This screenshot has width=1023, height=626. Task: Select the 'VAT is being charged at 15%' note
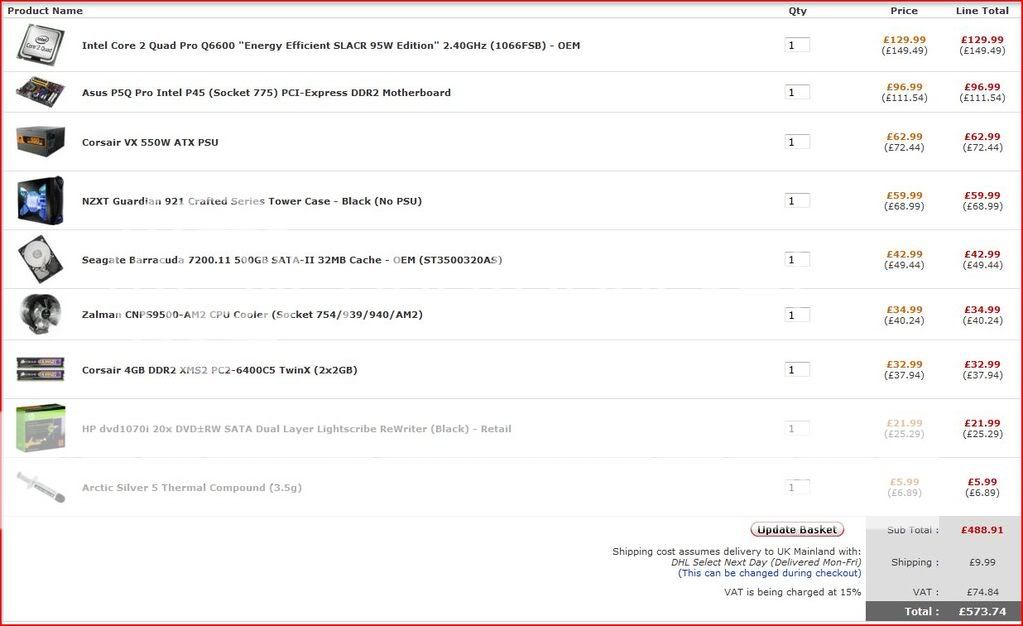pos(792,592)
